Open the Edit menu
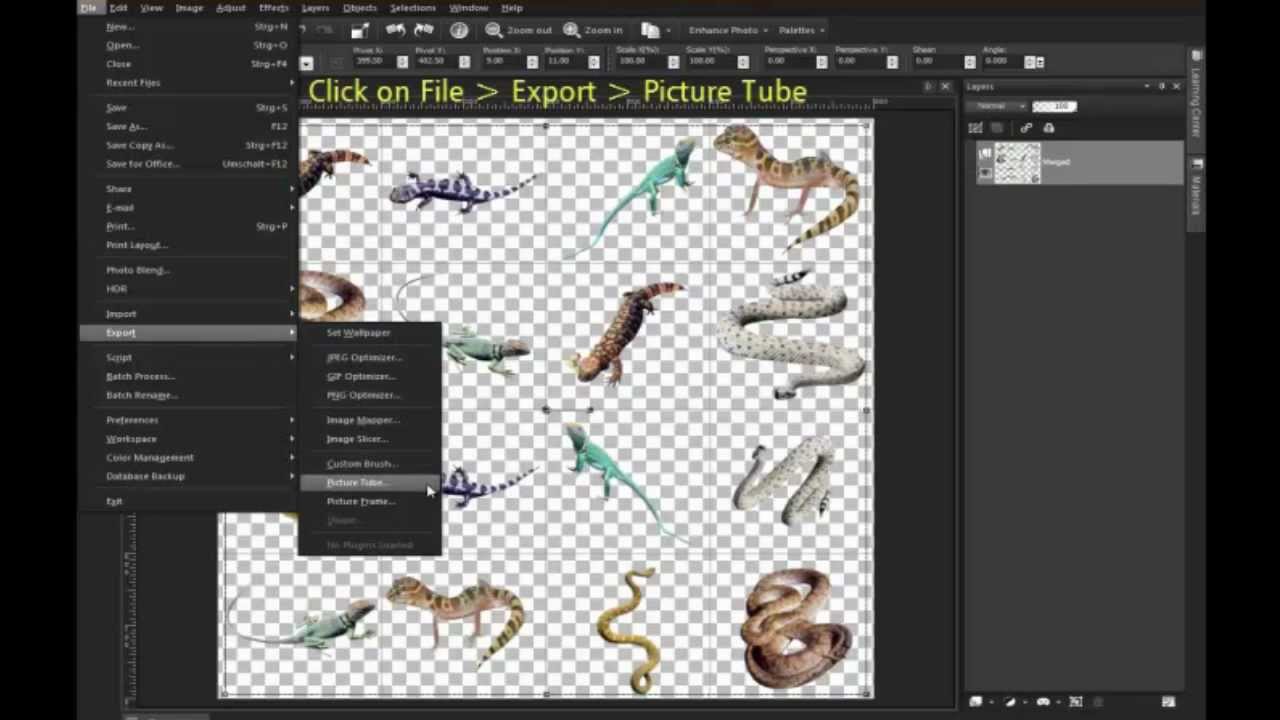This screenshot has height=720, width=1280. click(118, 8)
